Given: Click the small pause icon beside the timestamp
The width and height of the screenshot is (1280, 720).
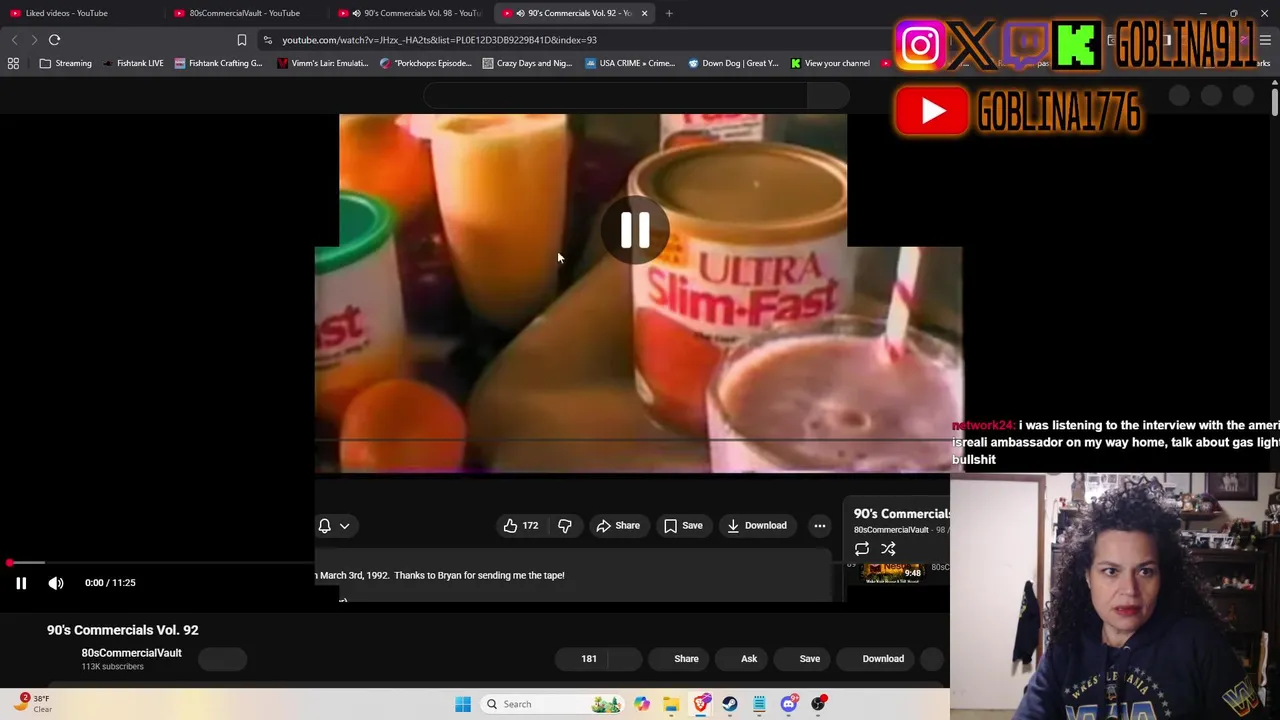Looking at the screenshot, I should (x=21, y=583).
